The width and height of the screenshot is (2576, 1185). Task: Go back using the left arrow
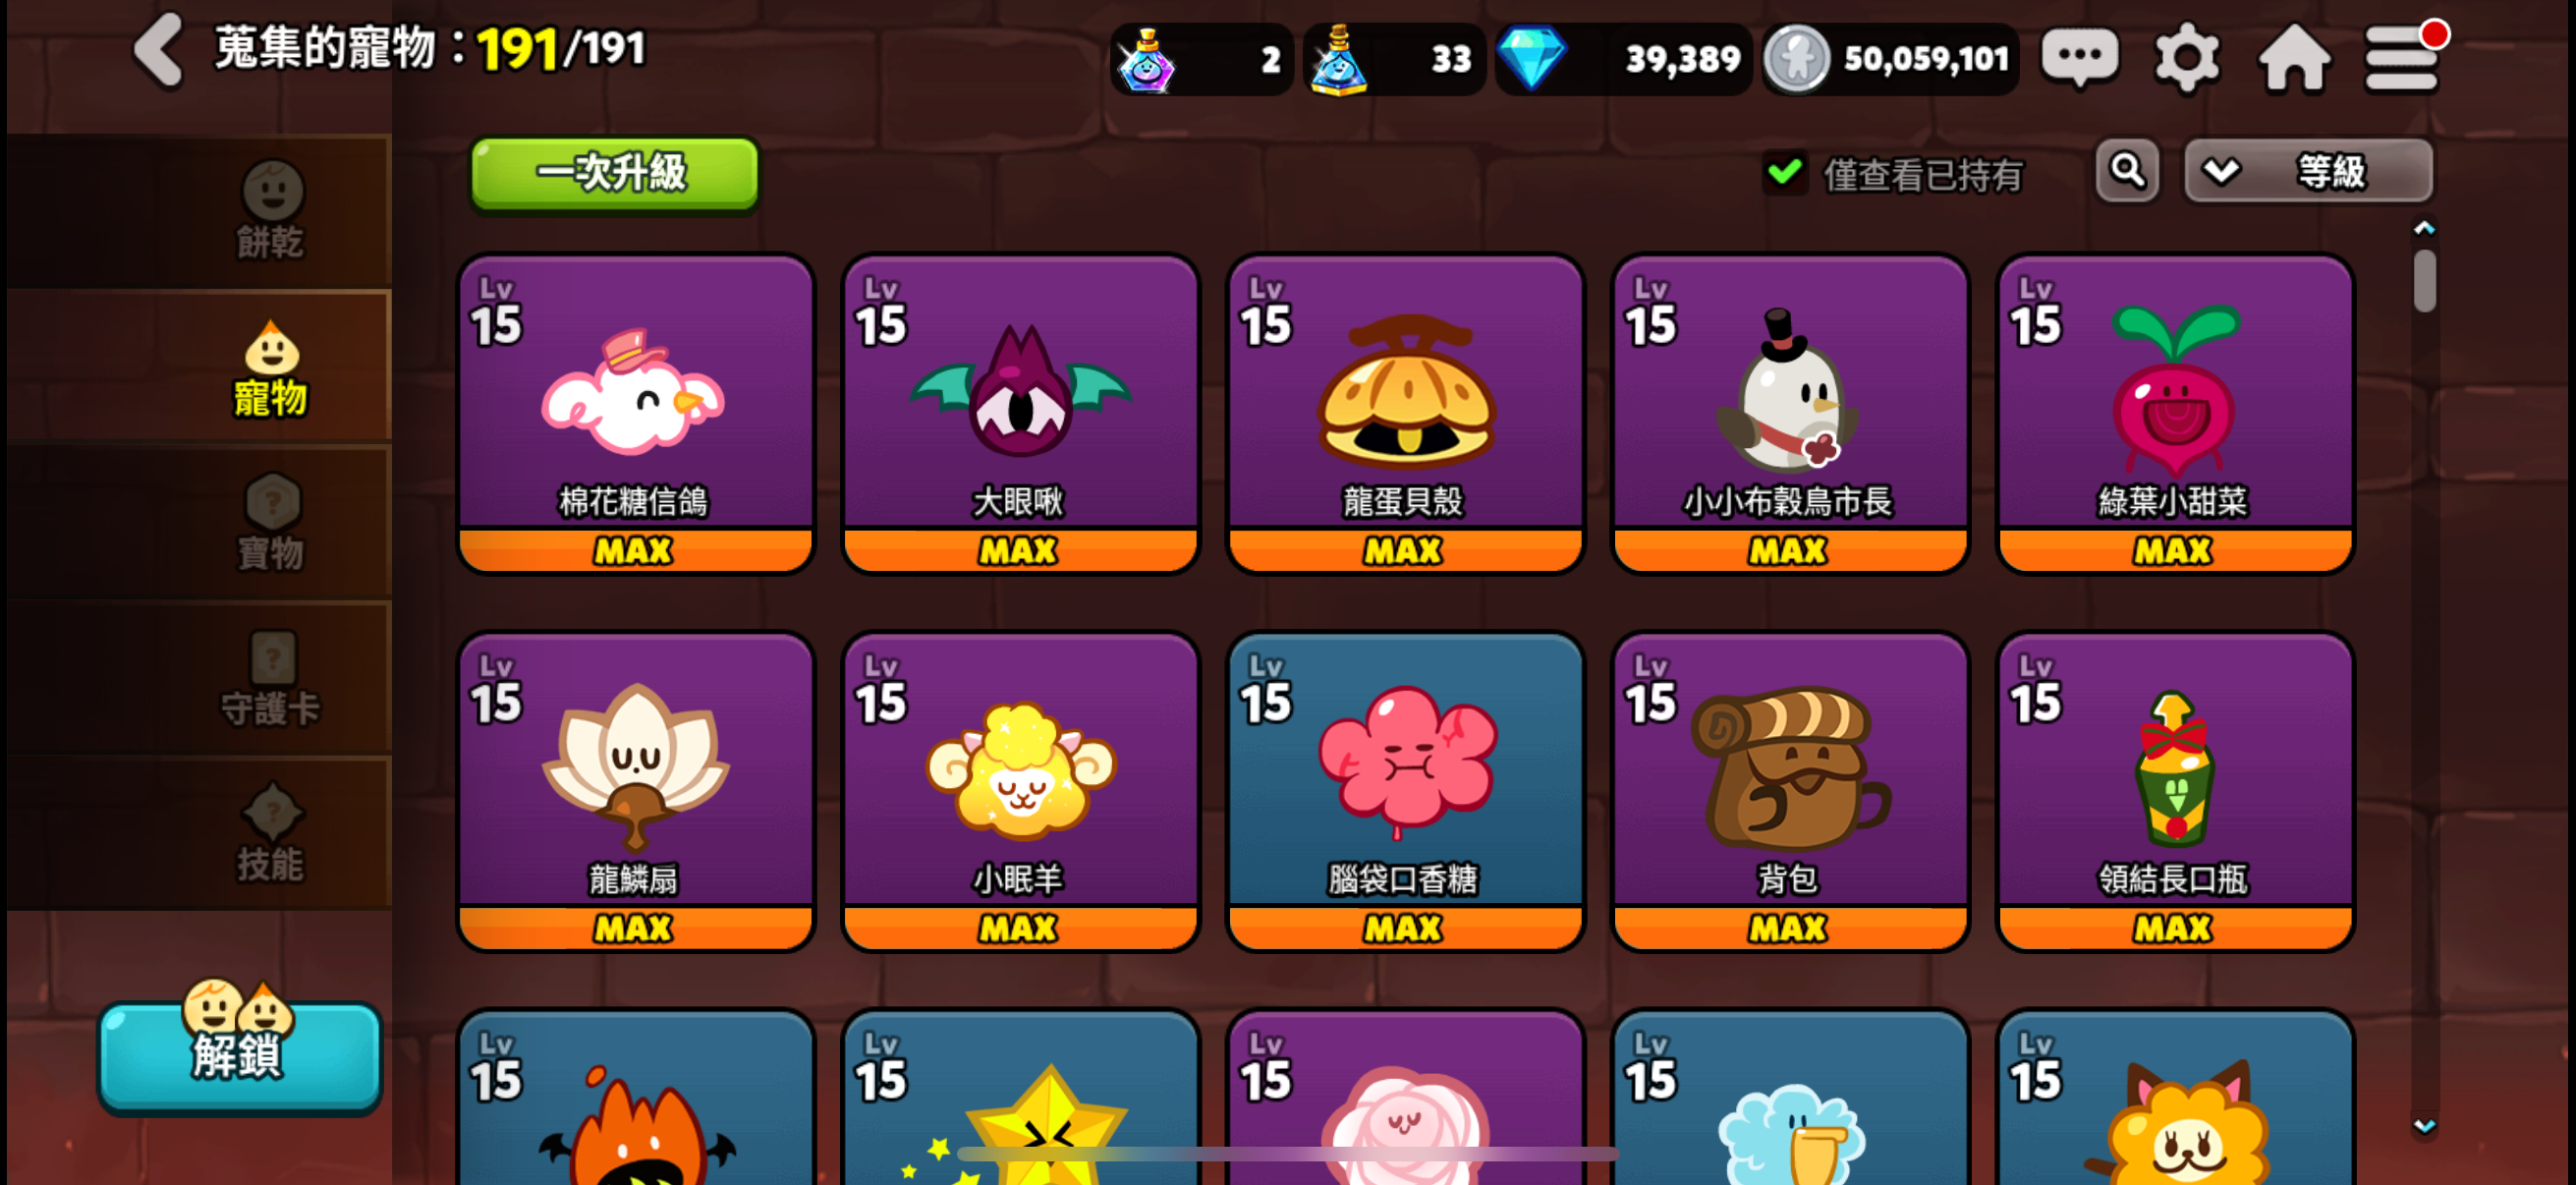tap(159, 50)
